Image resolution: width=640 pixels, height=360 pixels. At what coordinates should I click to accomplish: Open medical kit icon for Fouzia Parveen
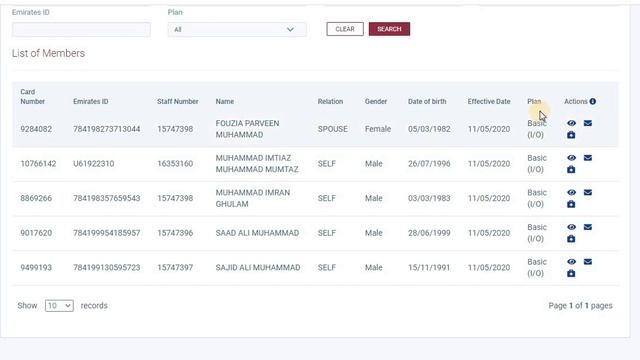point(571,135)
